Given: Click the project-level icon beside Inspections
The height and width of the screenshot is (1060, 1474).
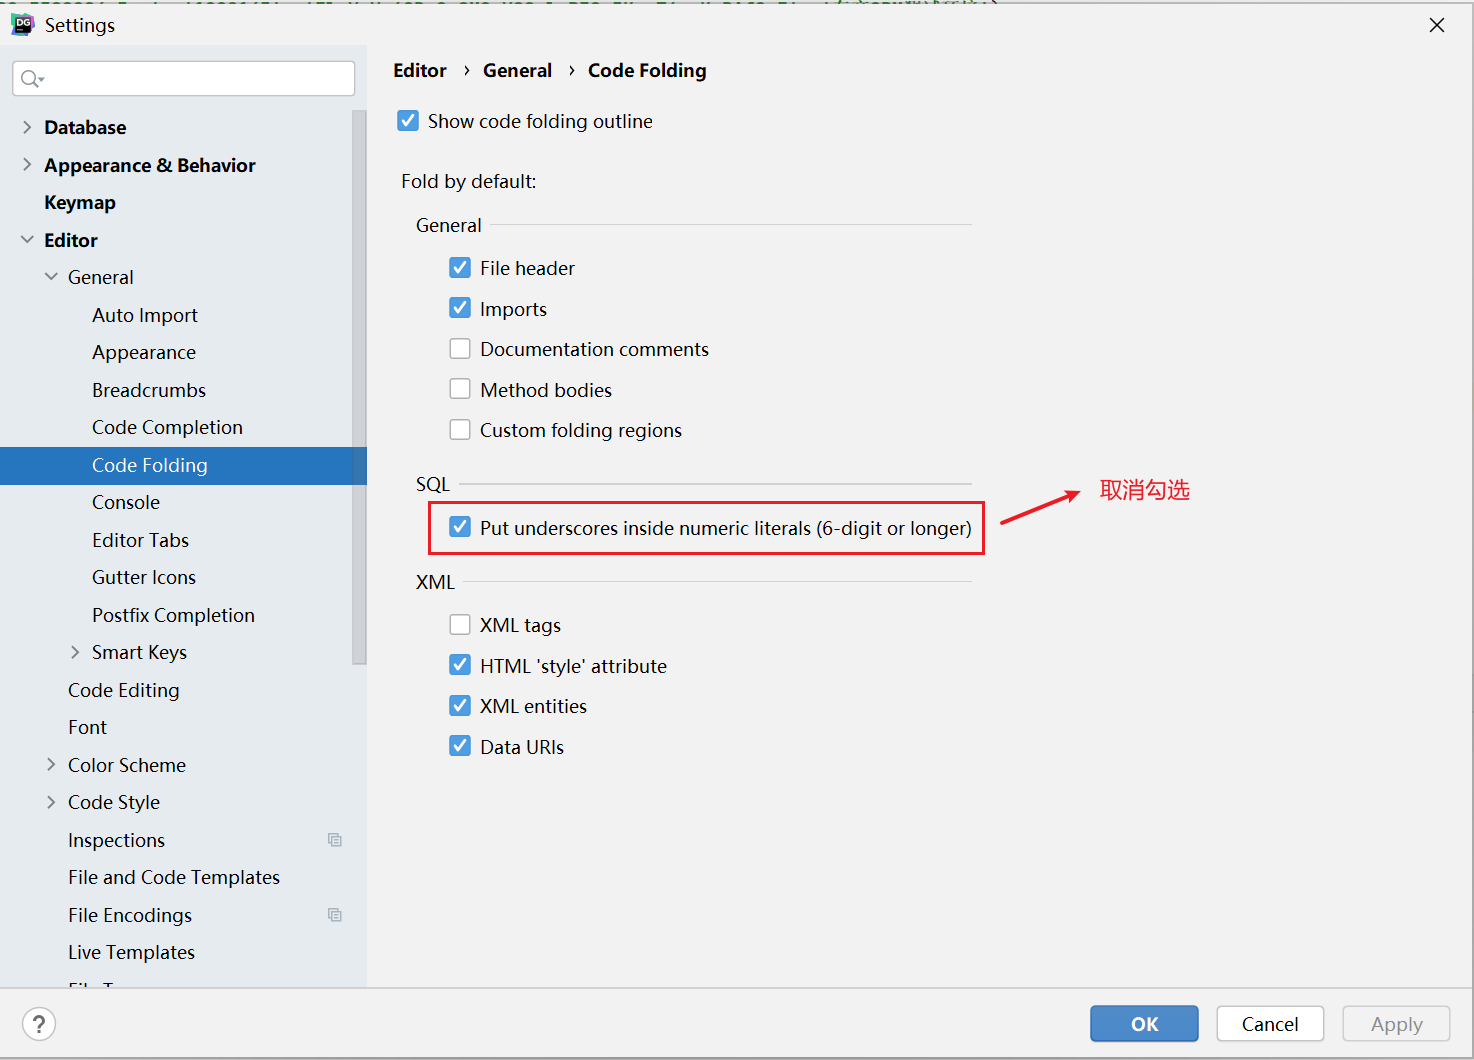Looking at the screenshot, I should pyautogui.click(x=335, y=840).
